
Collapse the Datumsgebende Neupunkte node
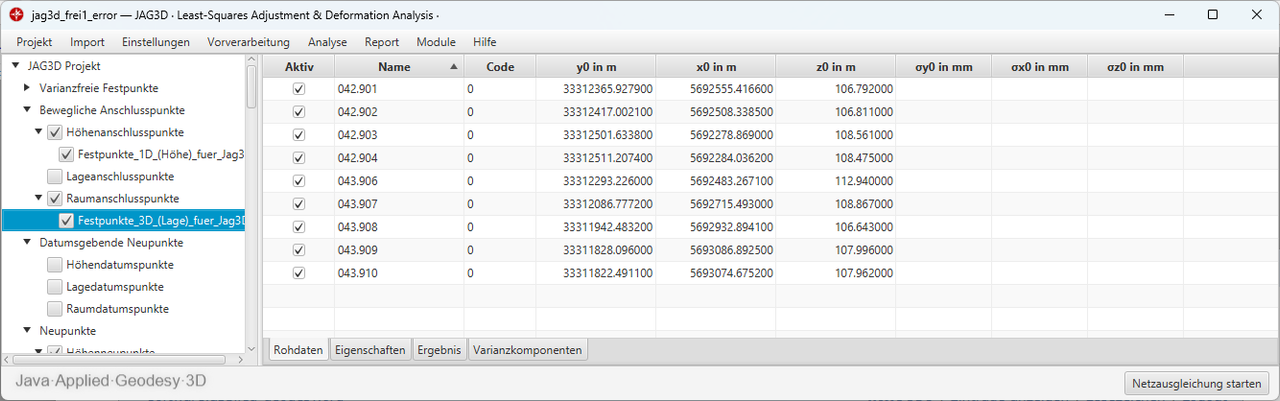(x=27, y=242)
